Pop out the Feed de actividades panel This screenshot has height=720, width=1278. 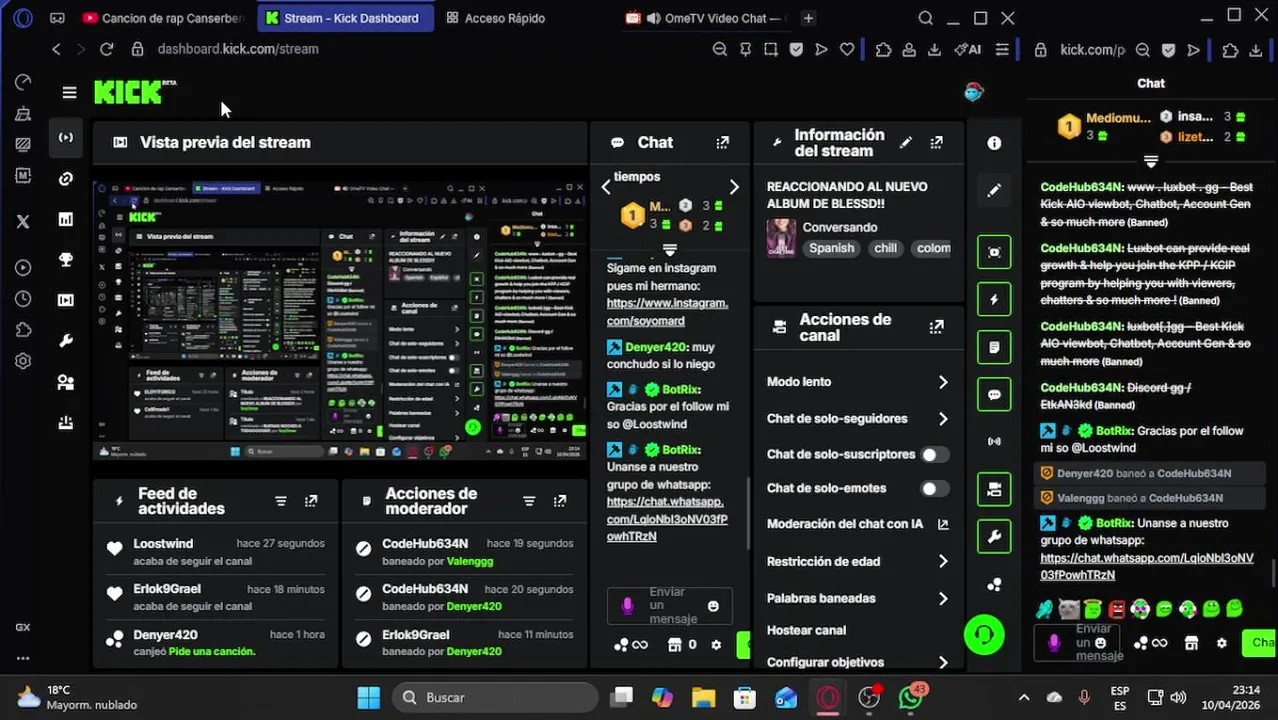point(311,501)
